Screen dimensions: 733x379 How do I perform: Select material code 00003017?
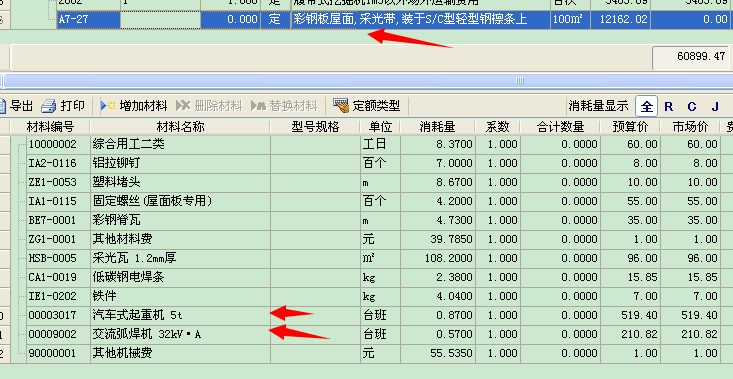tap(52, 315)
